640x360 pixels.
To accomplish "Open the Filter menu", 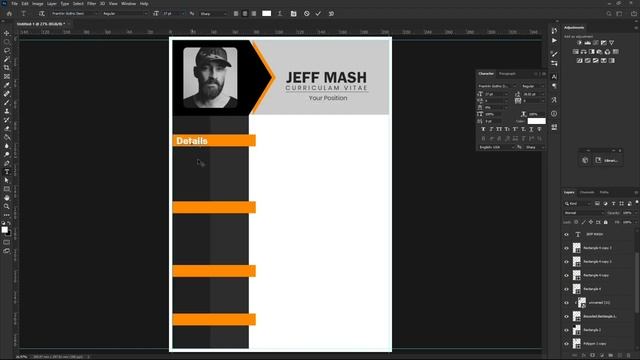I will [92, 4].
